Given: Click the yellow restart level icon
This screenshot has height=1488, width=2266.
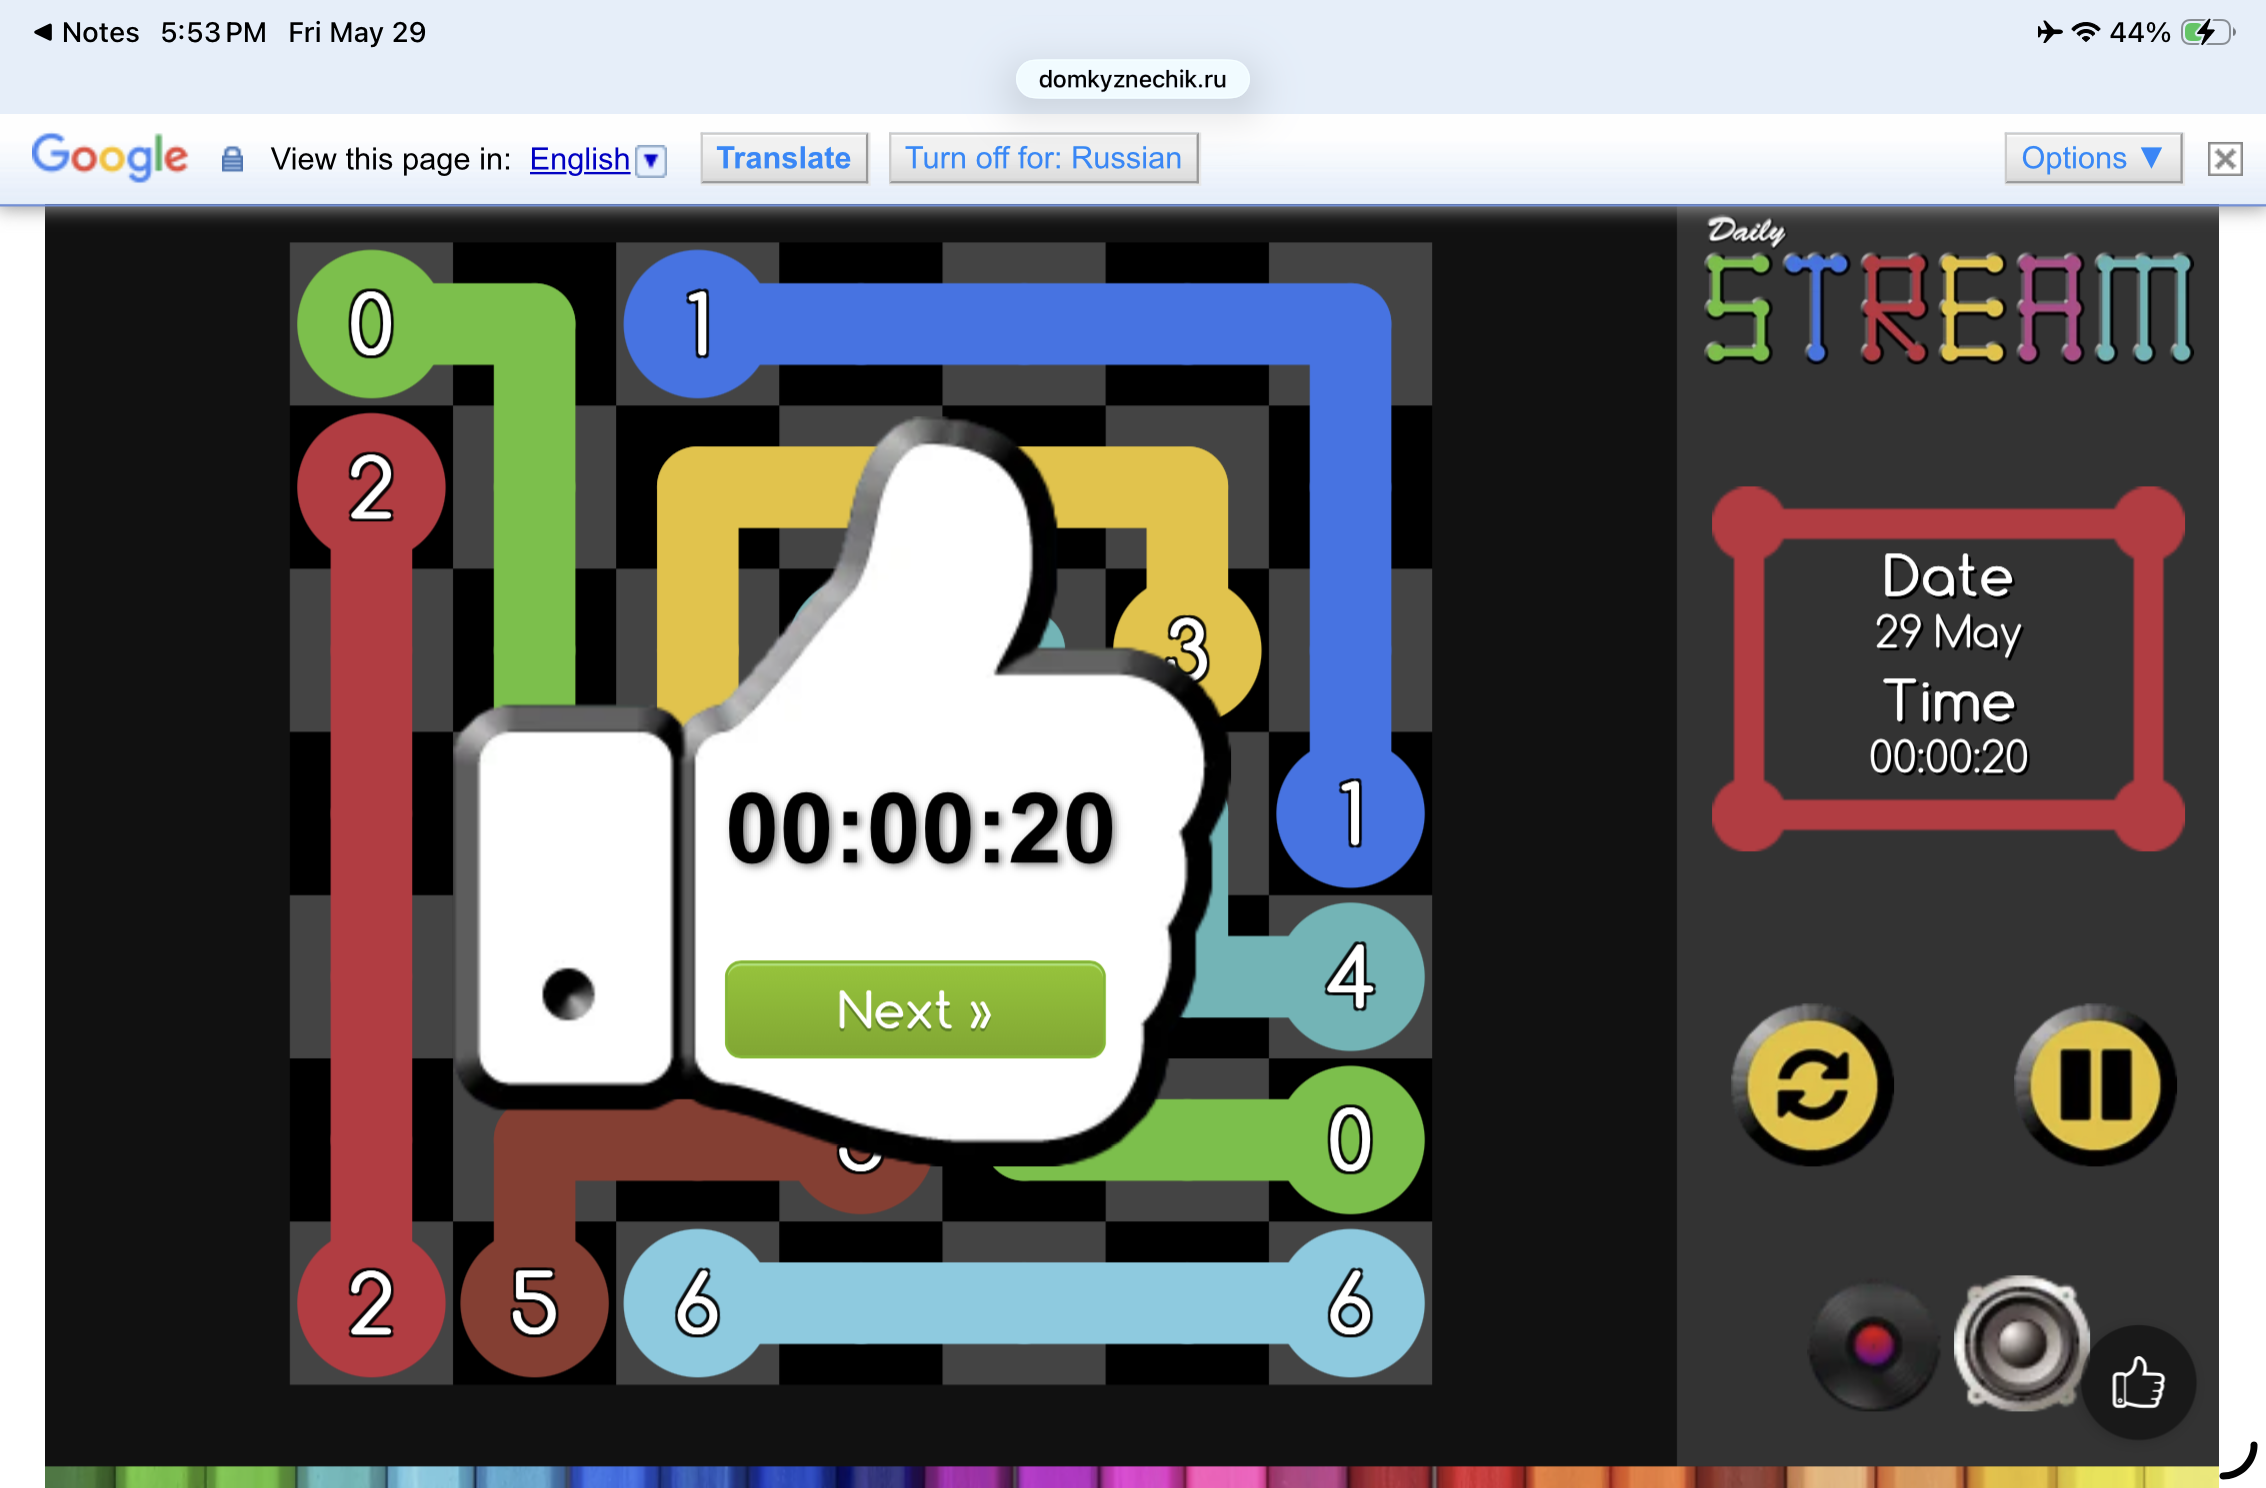Looking at the screenshot, I should point(1812,1086).
